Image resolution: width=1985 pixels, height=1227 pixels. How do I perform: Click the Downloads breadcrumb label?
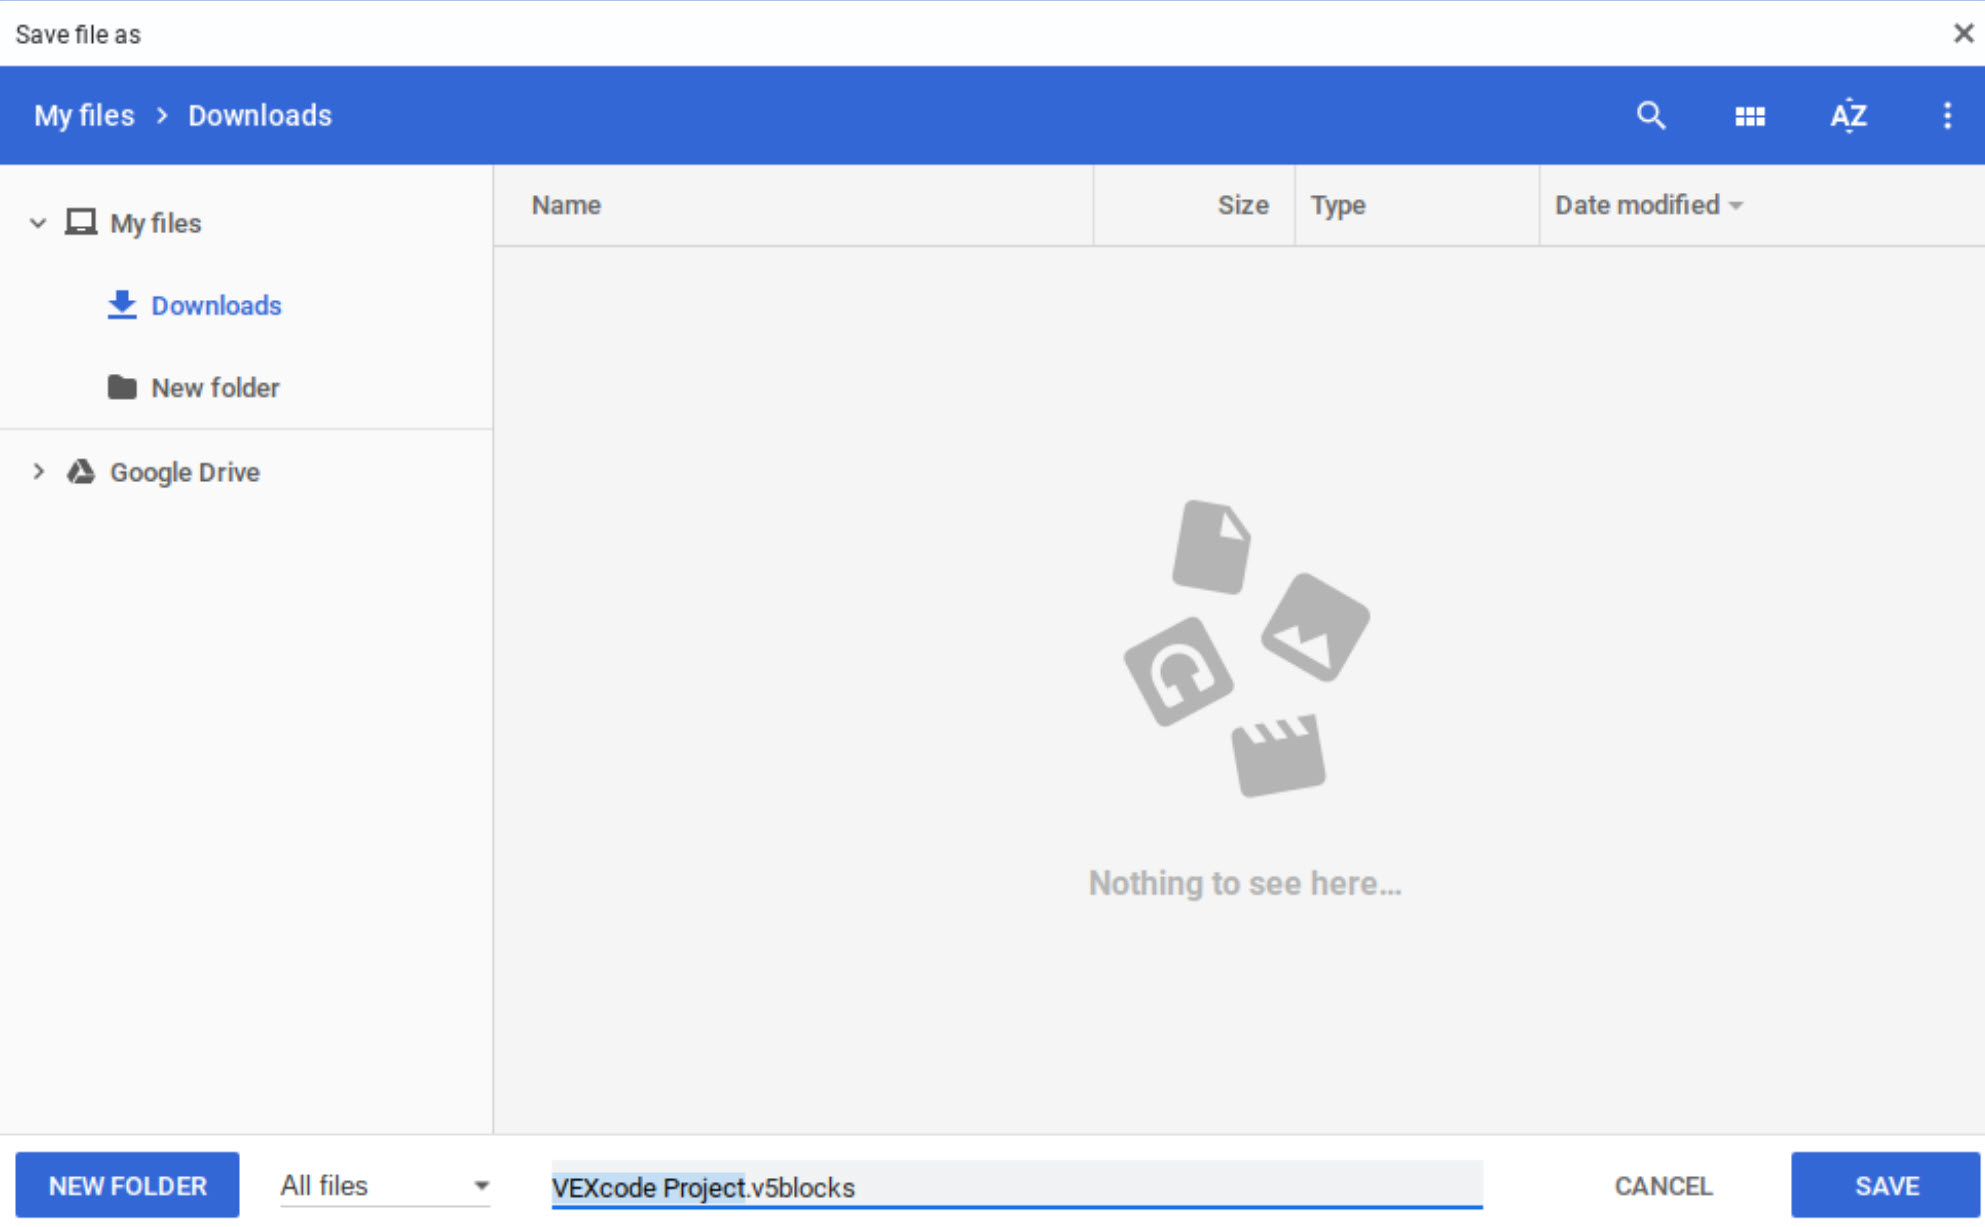click(x=258, y=115)
